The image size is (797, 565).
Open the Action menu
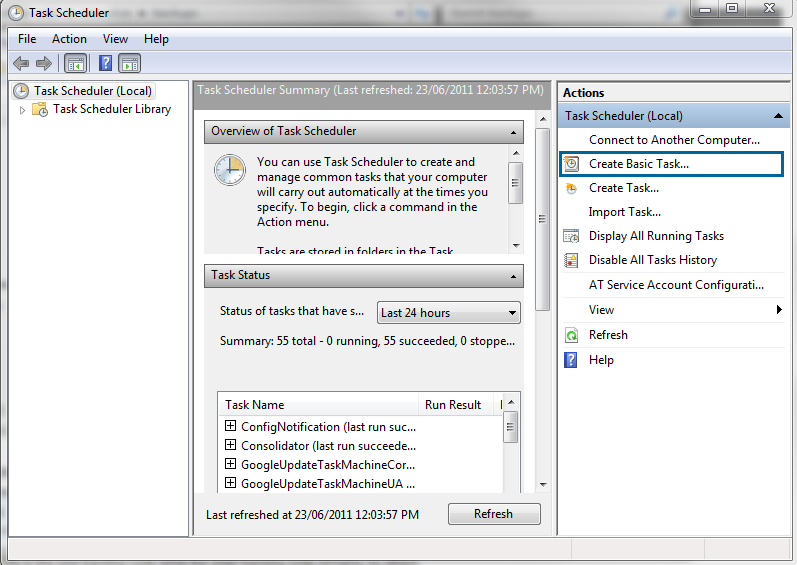coord(69,39)
